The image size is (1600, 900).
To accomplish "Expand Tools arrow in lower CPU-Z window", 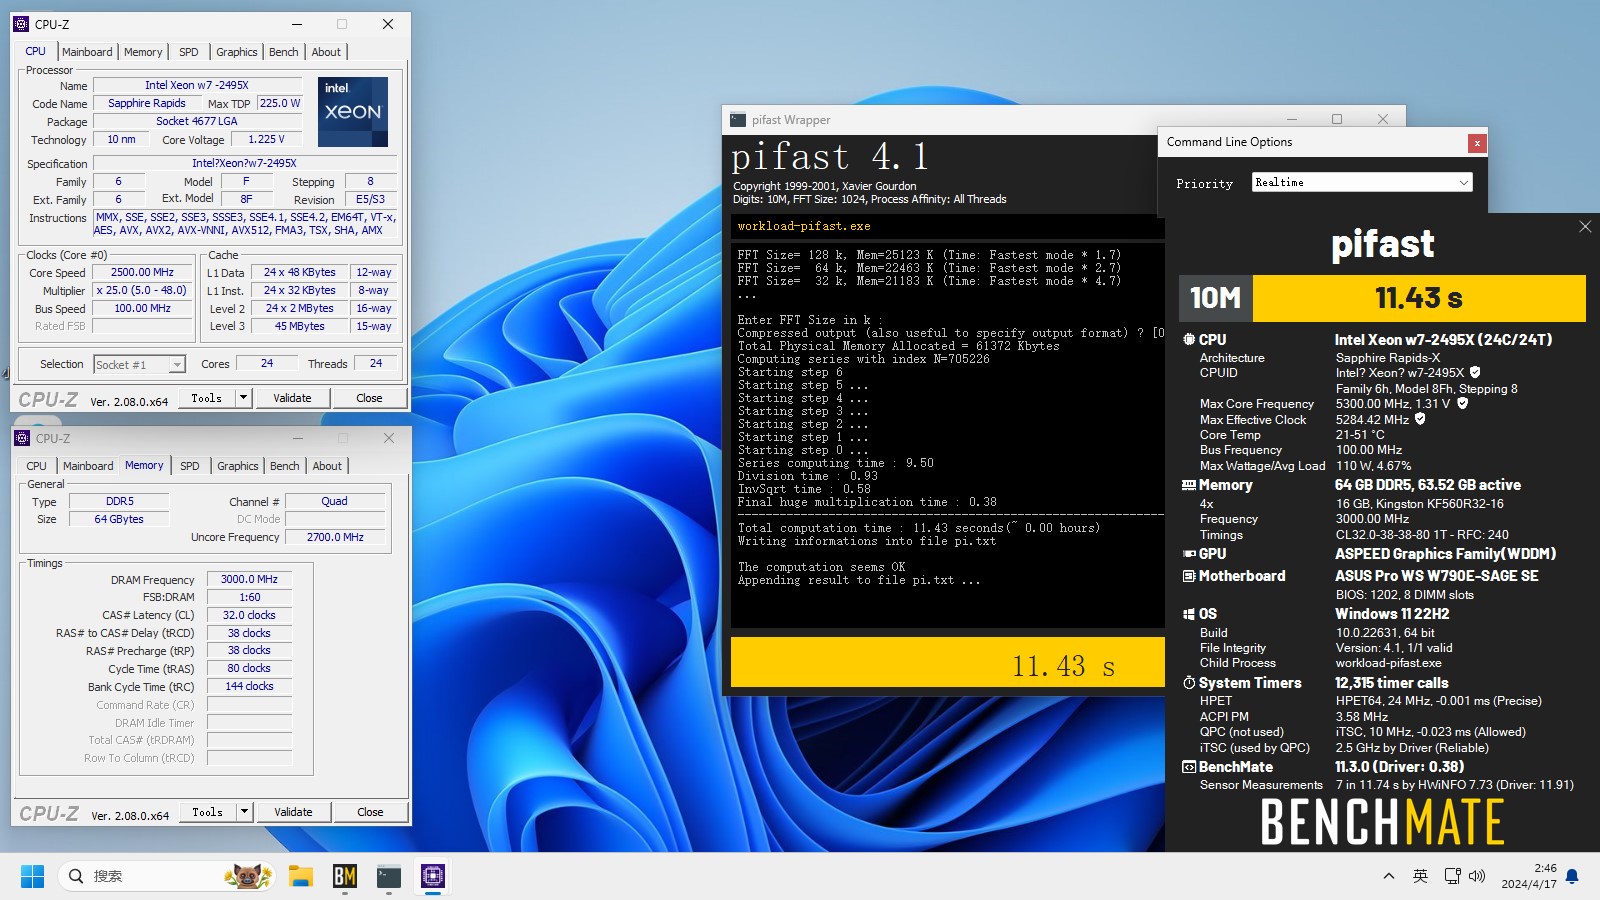I will pyautogui.click(x=244, y=812).
